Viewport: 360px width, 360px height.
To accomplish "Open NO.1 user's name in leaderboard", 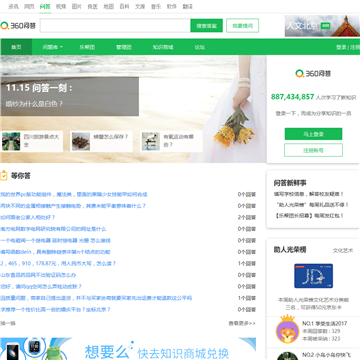I will [325, 323].
